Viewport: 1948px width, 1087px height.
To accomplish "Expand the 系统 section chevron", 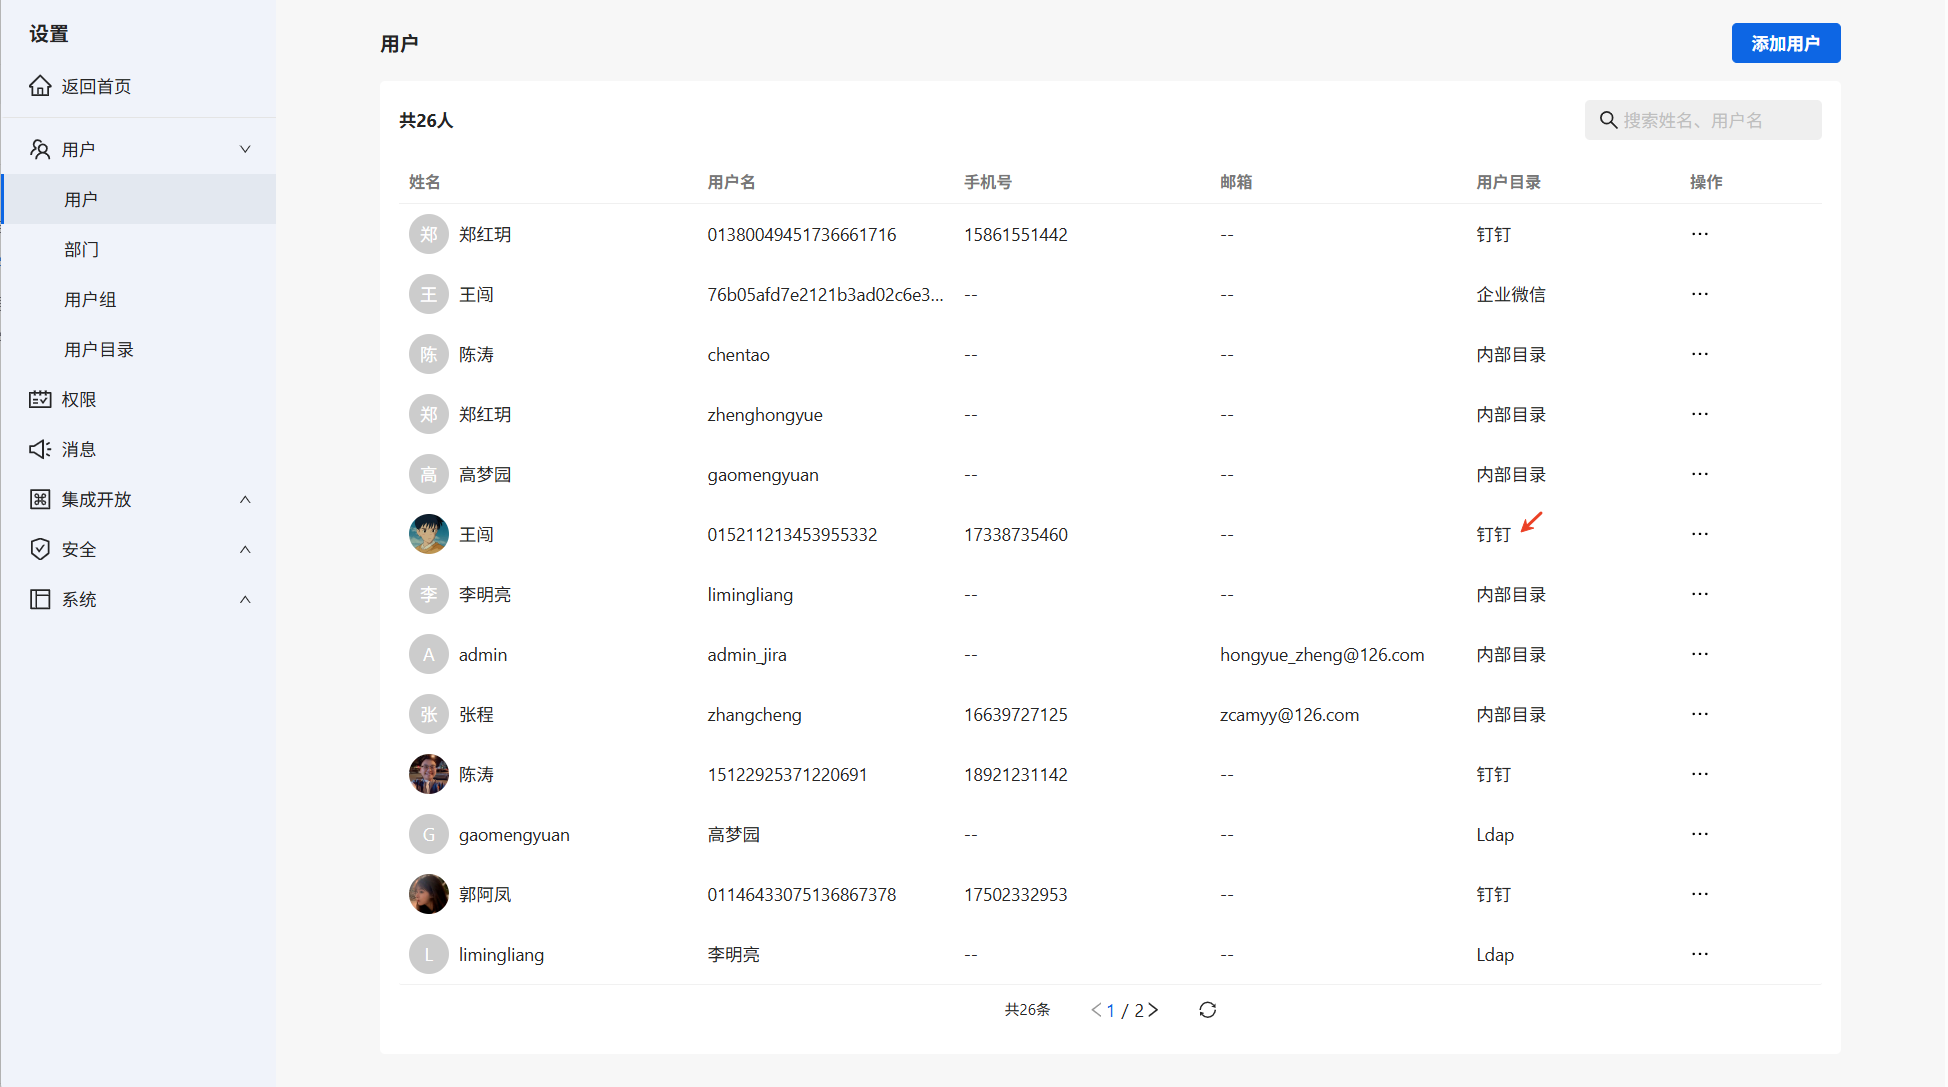I will pos(245,599).
